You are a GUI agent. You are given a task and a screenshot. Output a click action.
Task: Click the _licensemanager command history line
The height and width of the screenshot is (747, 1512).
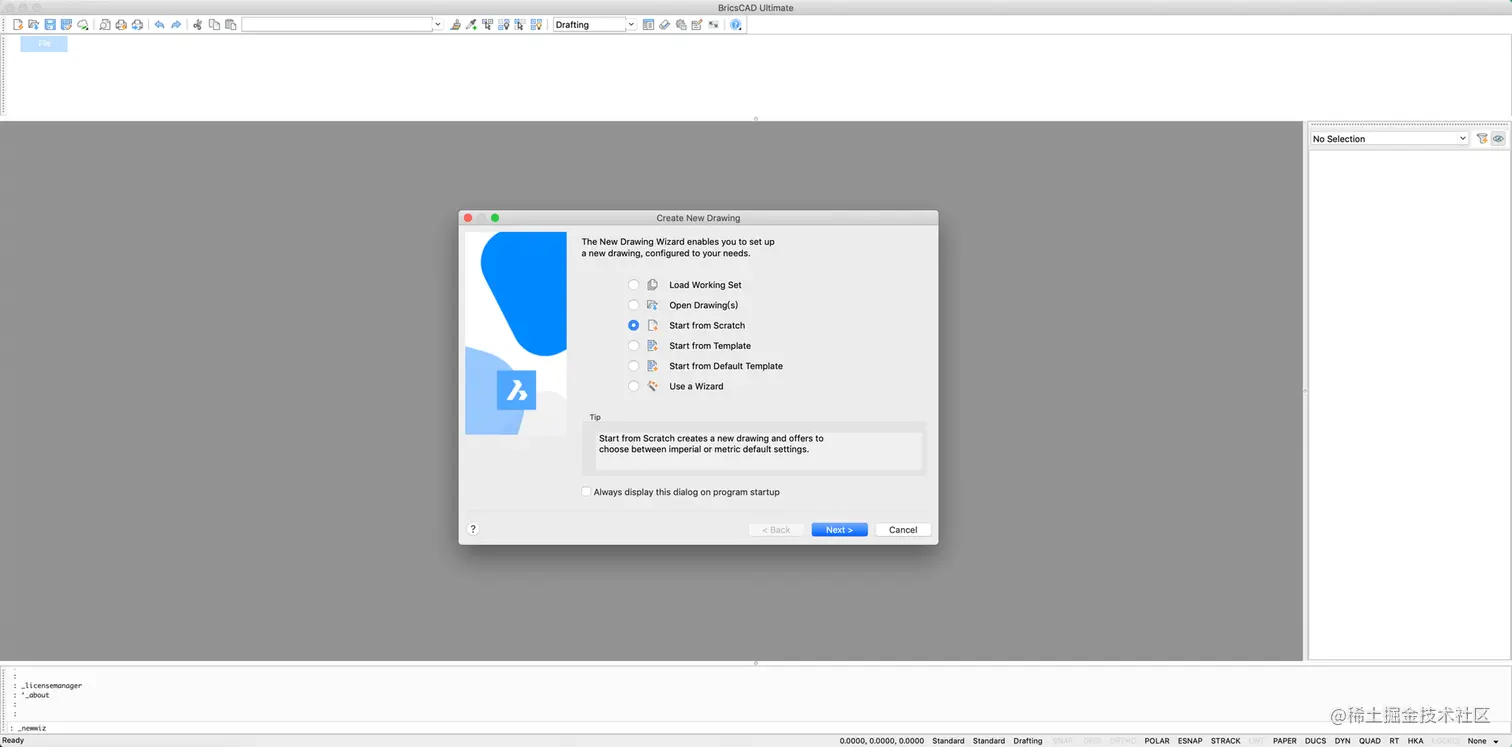point(52,686)
